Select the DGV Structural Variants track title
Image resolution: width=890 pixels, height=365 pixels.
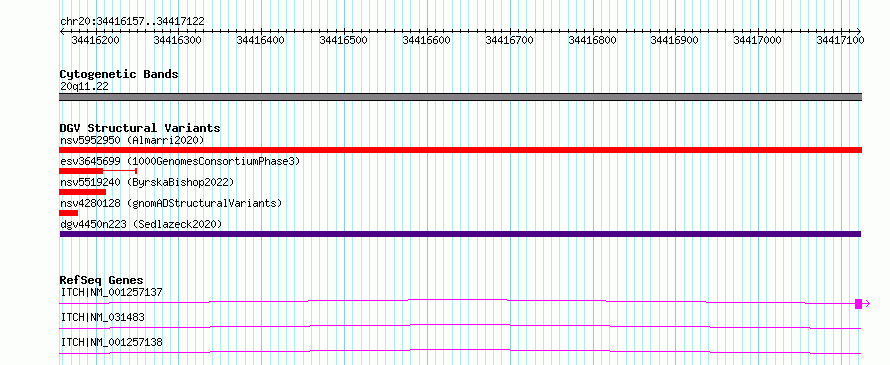[140, 128]
